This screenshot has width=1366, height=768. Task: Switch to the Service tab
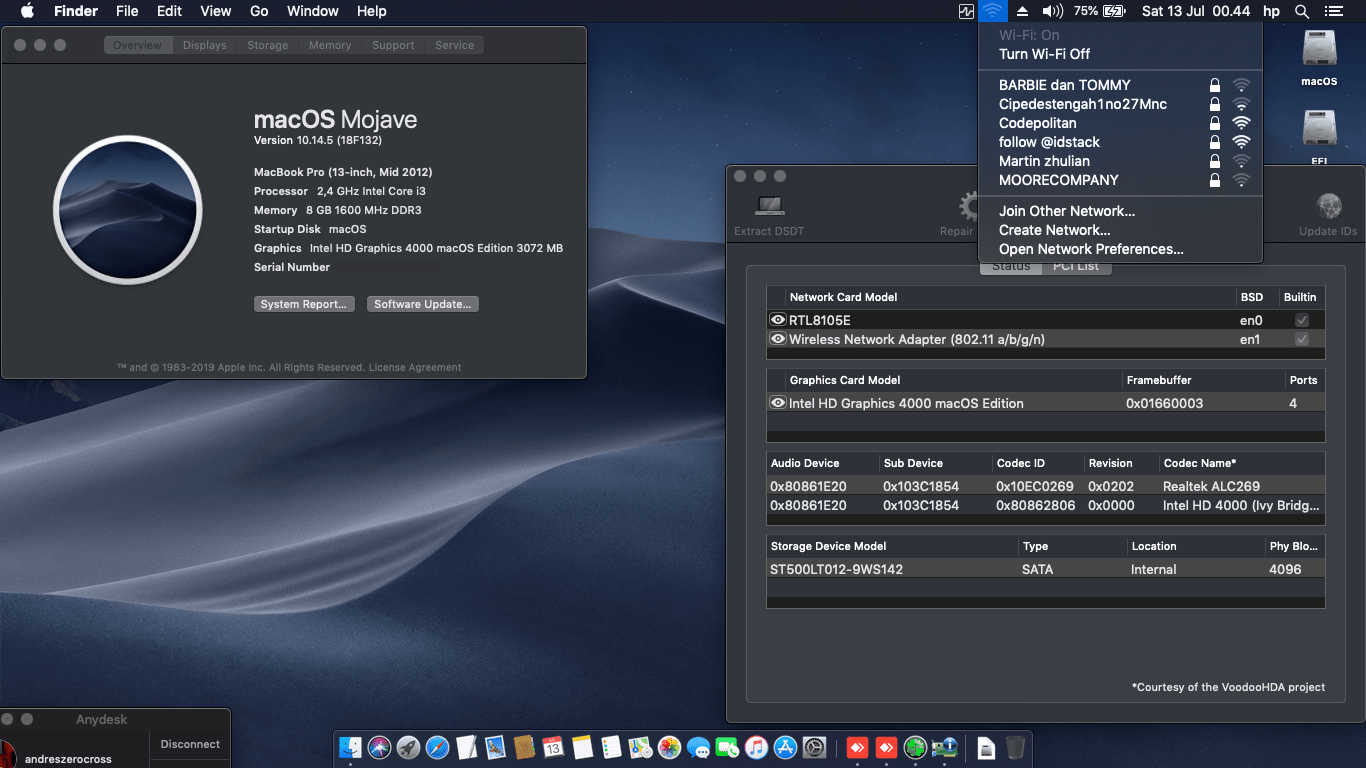[455, 45]
